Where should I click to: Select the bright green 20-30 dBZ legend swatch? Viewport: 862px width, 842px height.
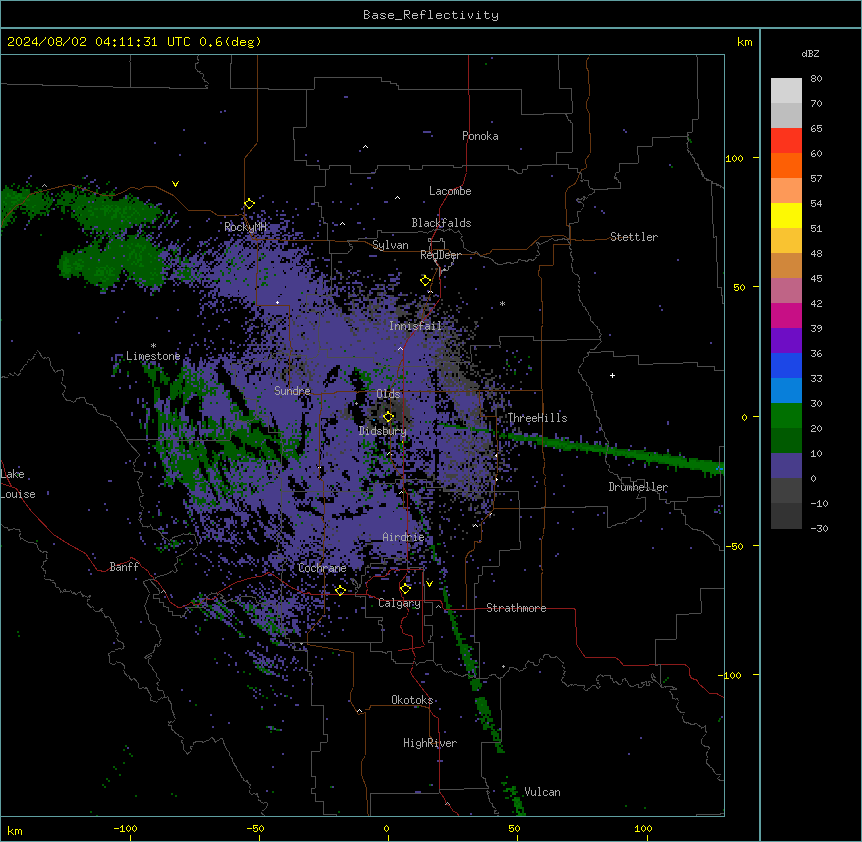click(x=786, y=416)
